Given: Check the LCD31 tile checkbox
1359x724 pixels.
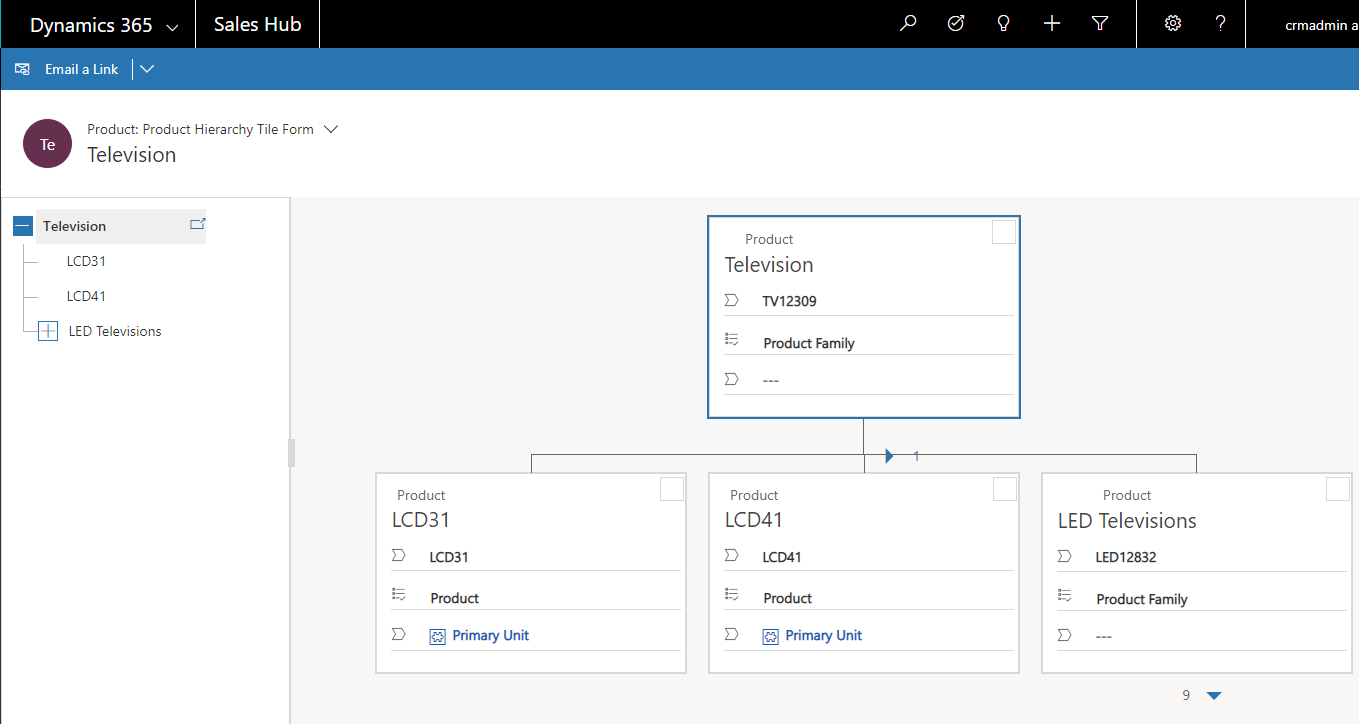Looking at the screenshot, I should pos(672,488).
